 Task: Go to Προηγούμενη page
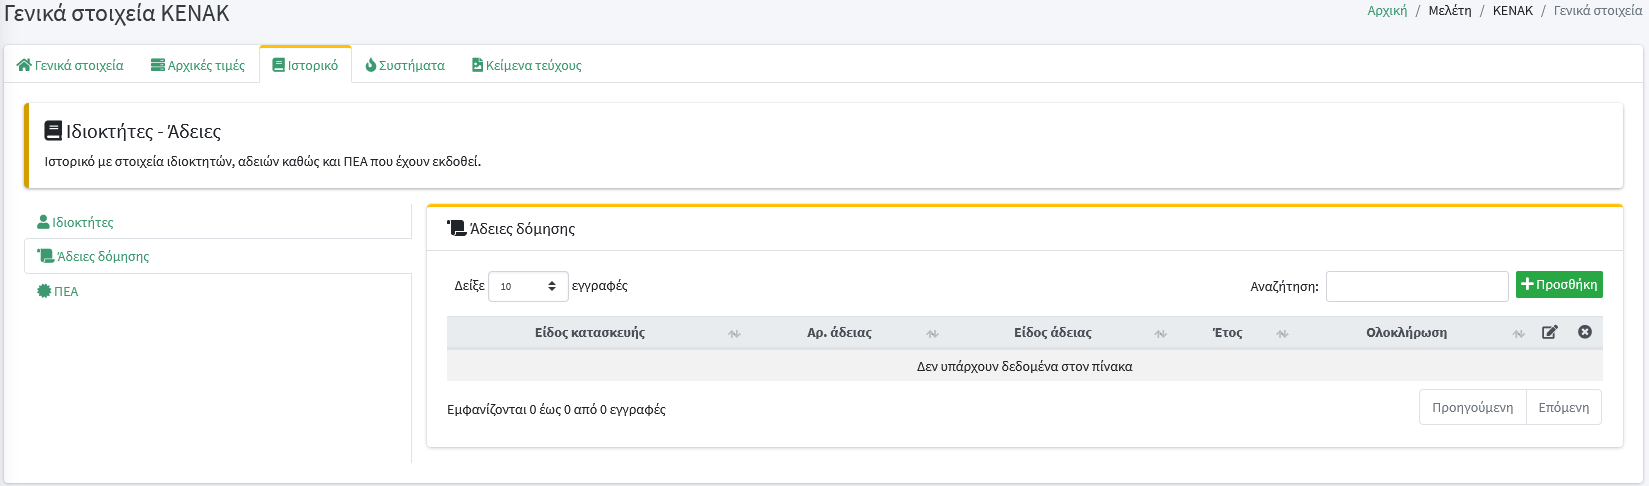[x=1472, y=407]
